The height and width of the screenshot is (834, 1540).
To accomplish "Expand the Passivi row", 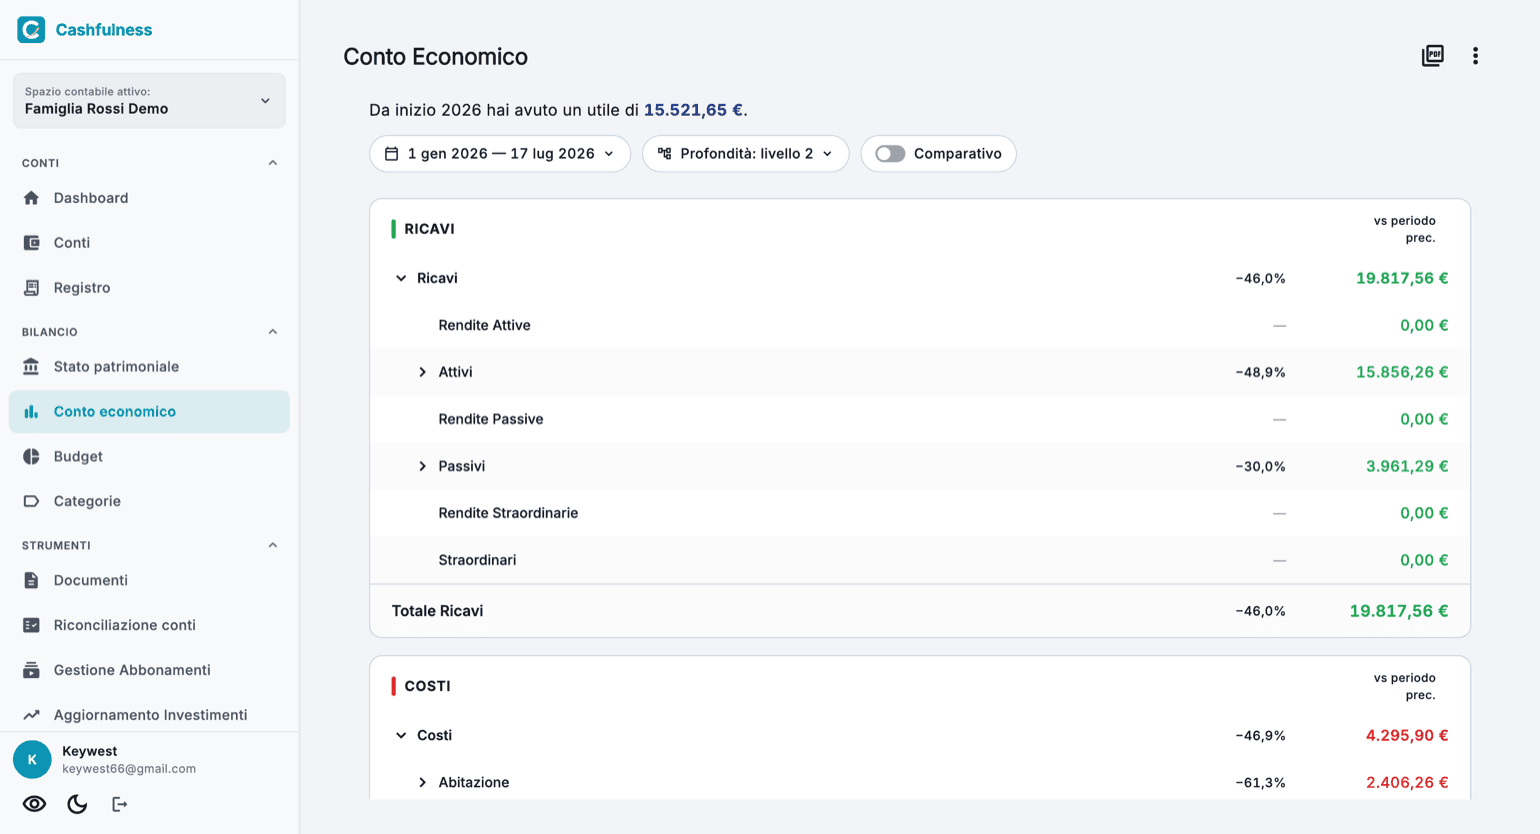I will (422, 466).
